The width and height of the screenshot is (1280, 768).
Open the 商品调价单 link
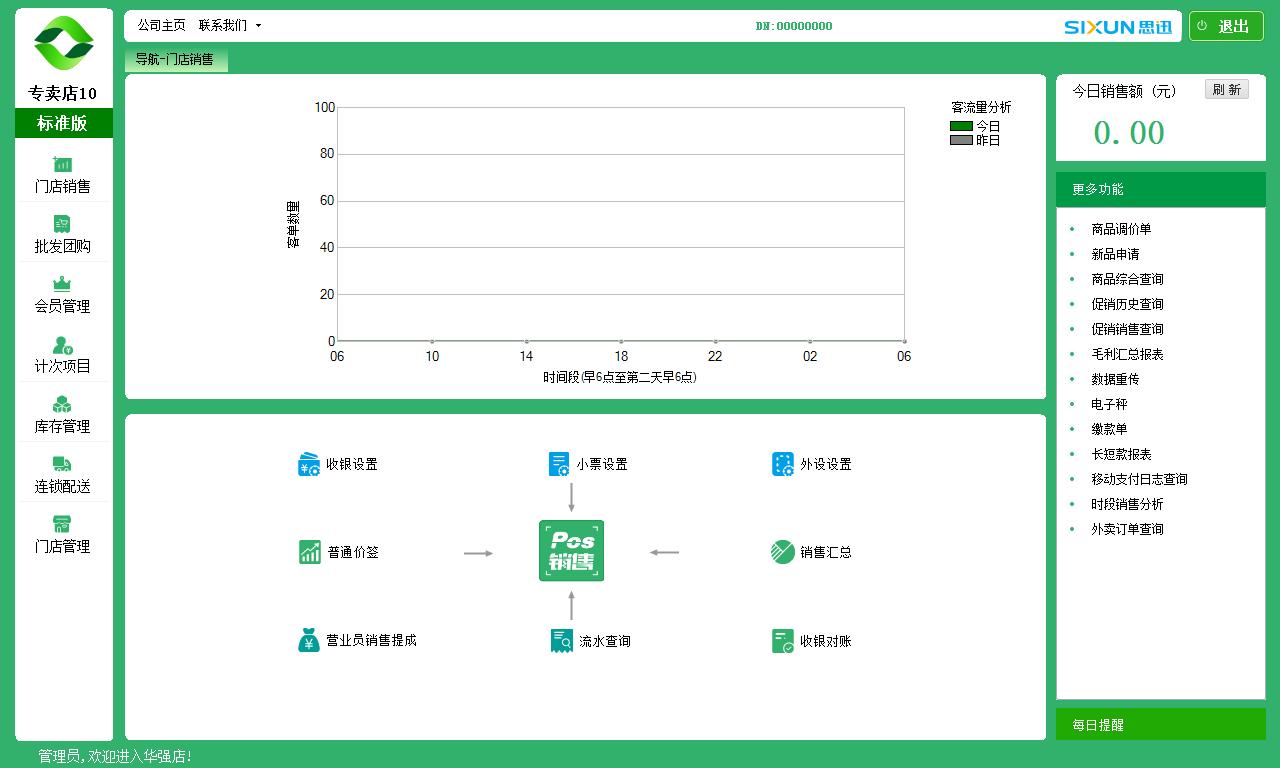[1121, 229]
